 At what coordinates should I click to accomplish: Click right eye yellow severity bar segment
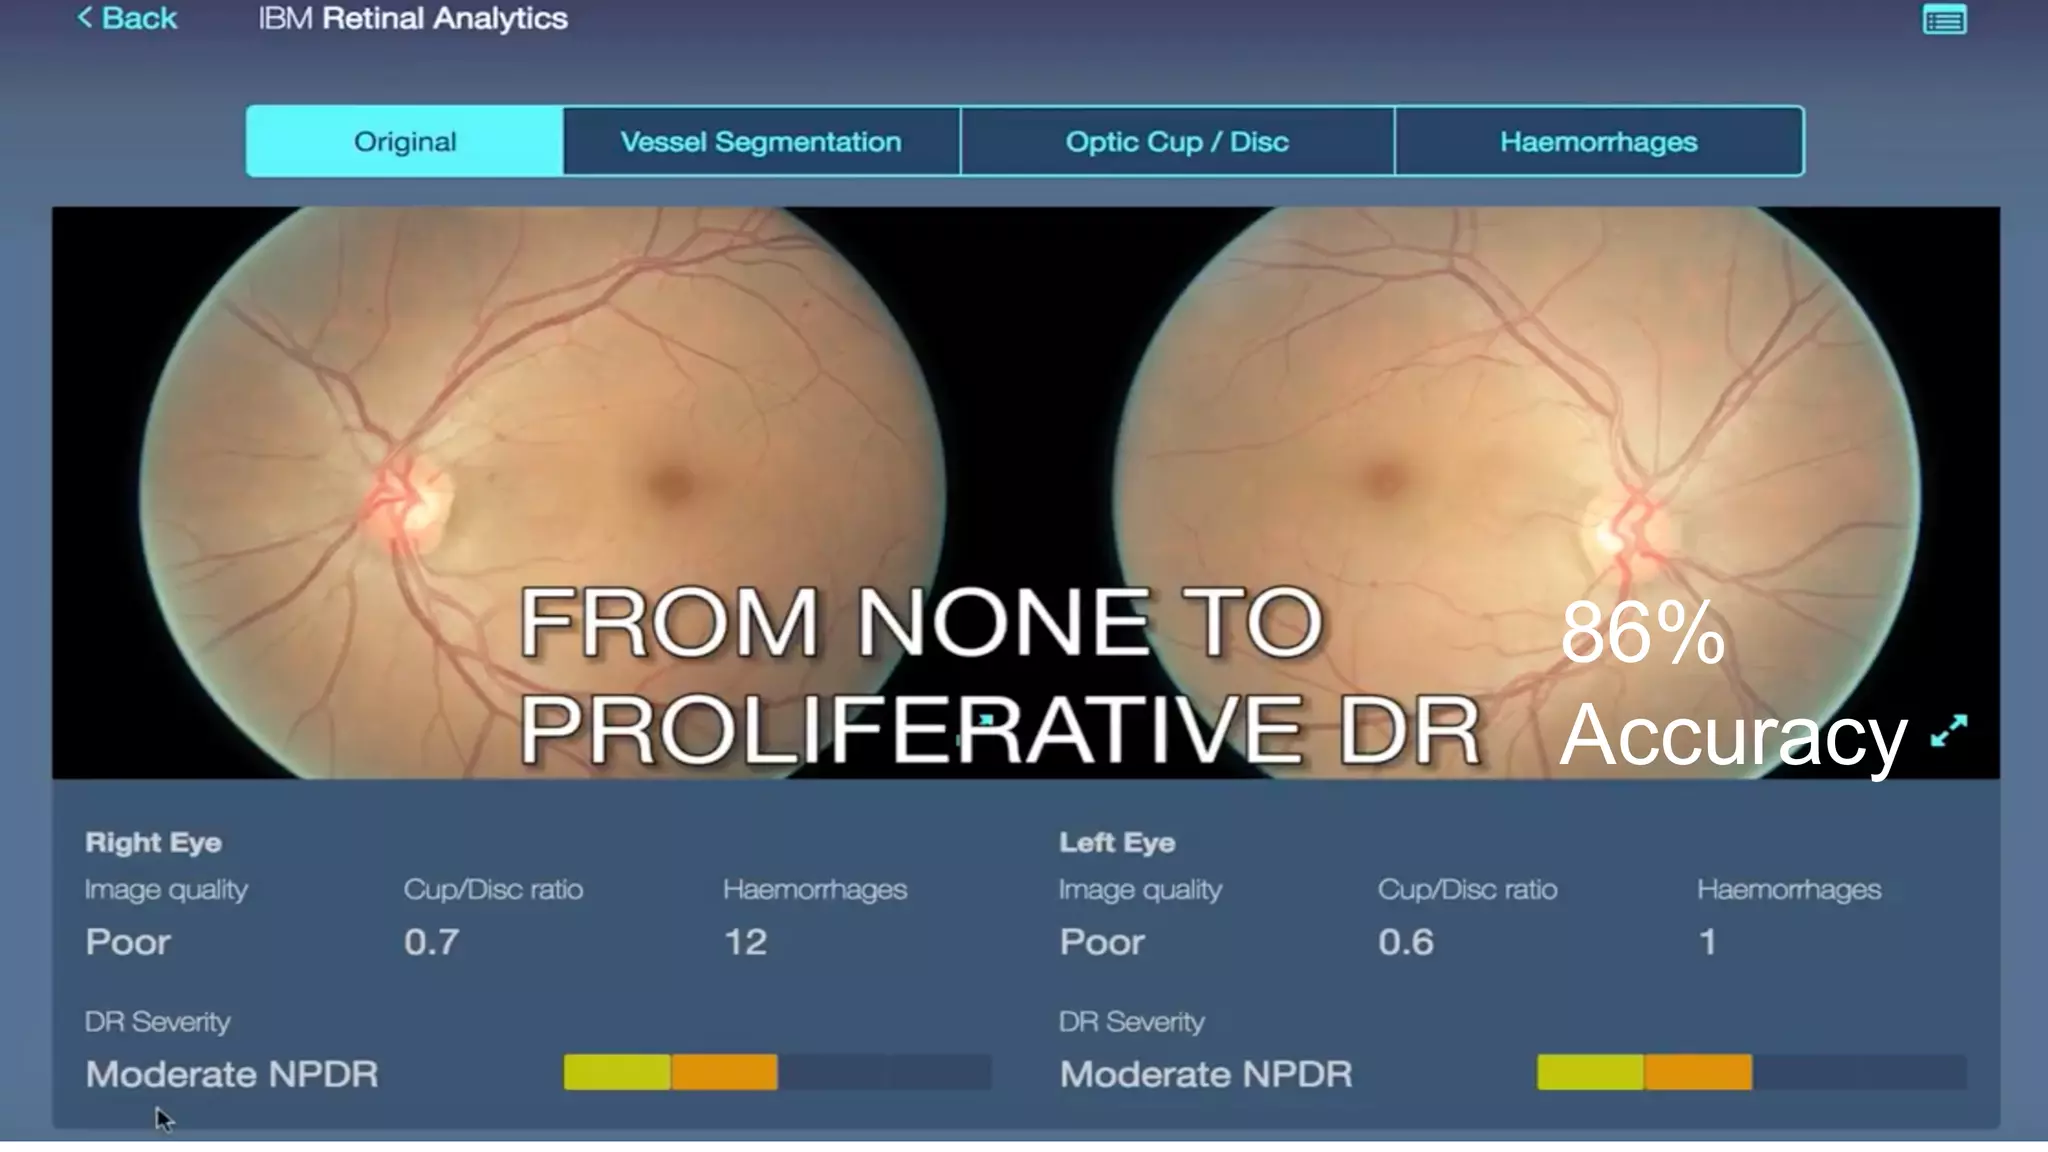(x=617, y=1072)
